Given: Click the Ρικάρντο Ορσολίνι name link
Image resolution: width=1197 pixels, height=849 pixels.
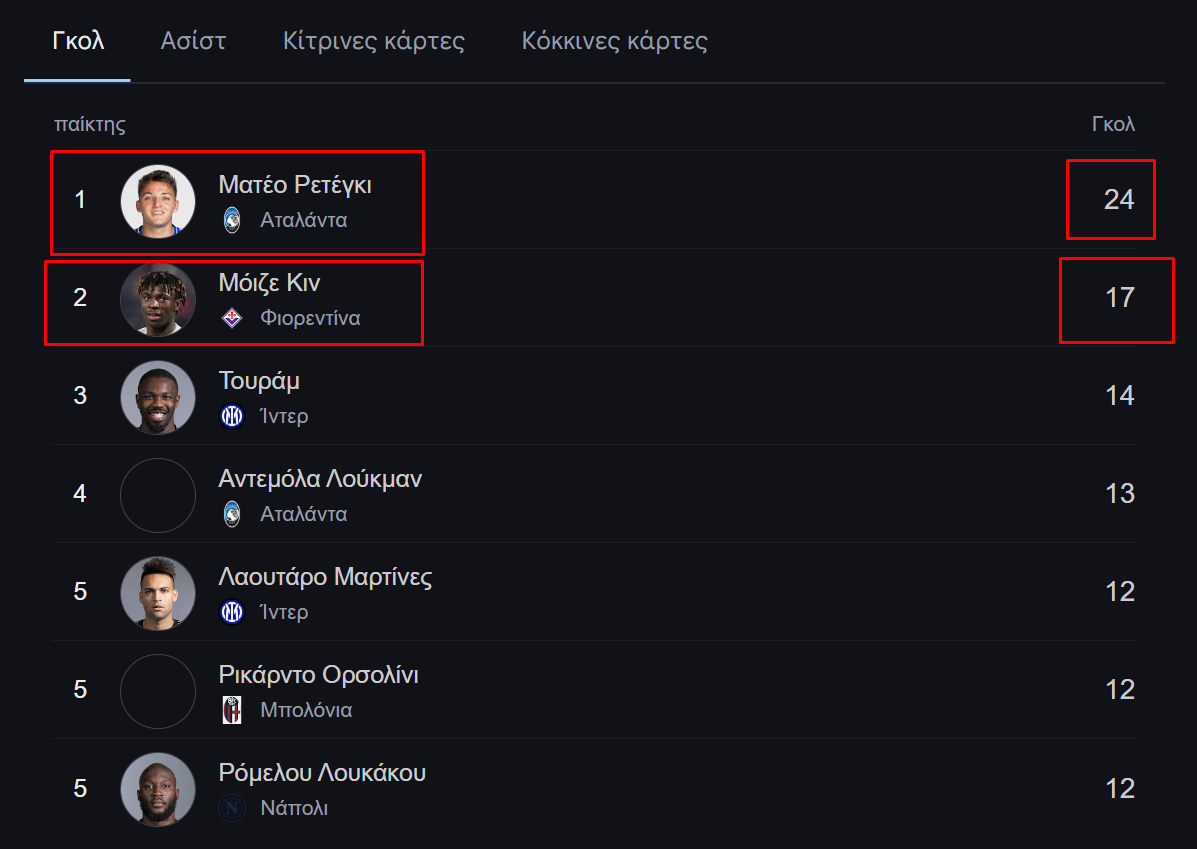Looking at the screenshot, I should click(x=318, y=675).
